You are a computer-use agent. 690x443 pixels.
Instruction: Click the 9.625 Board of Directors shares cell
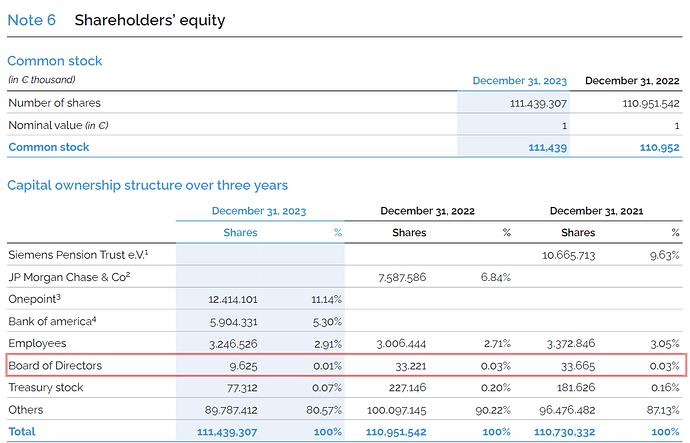tap(242, 365)
